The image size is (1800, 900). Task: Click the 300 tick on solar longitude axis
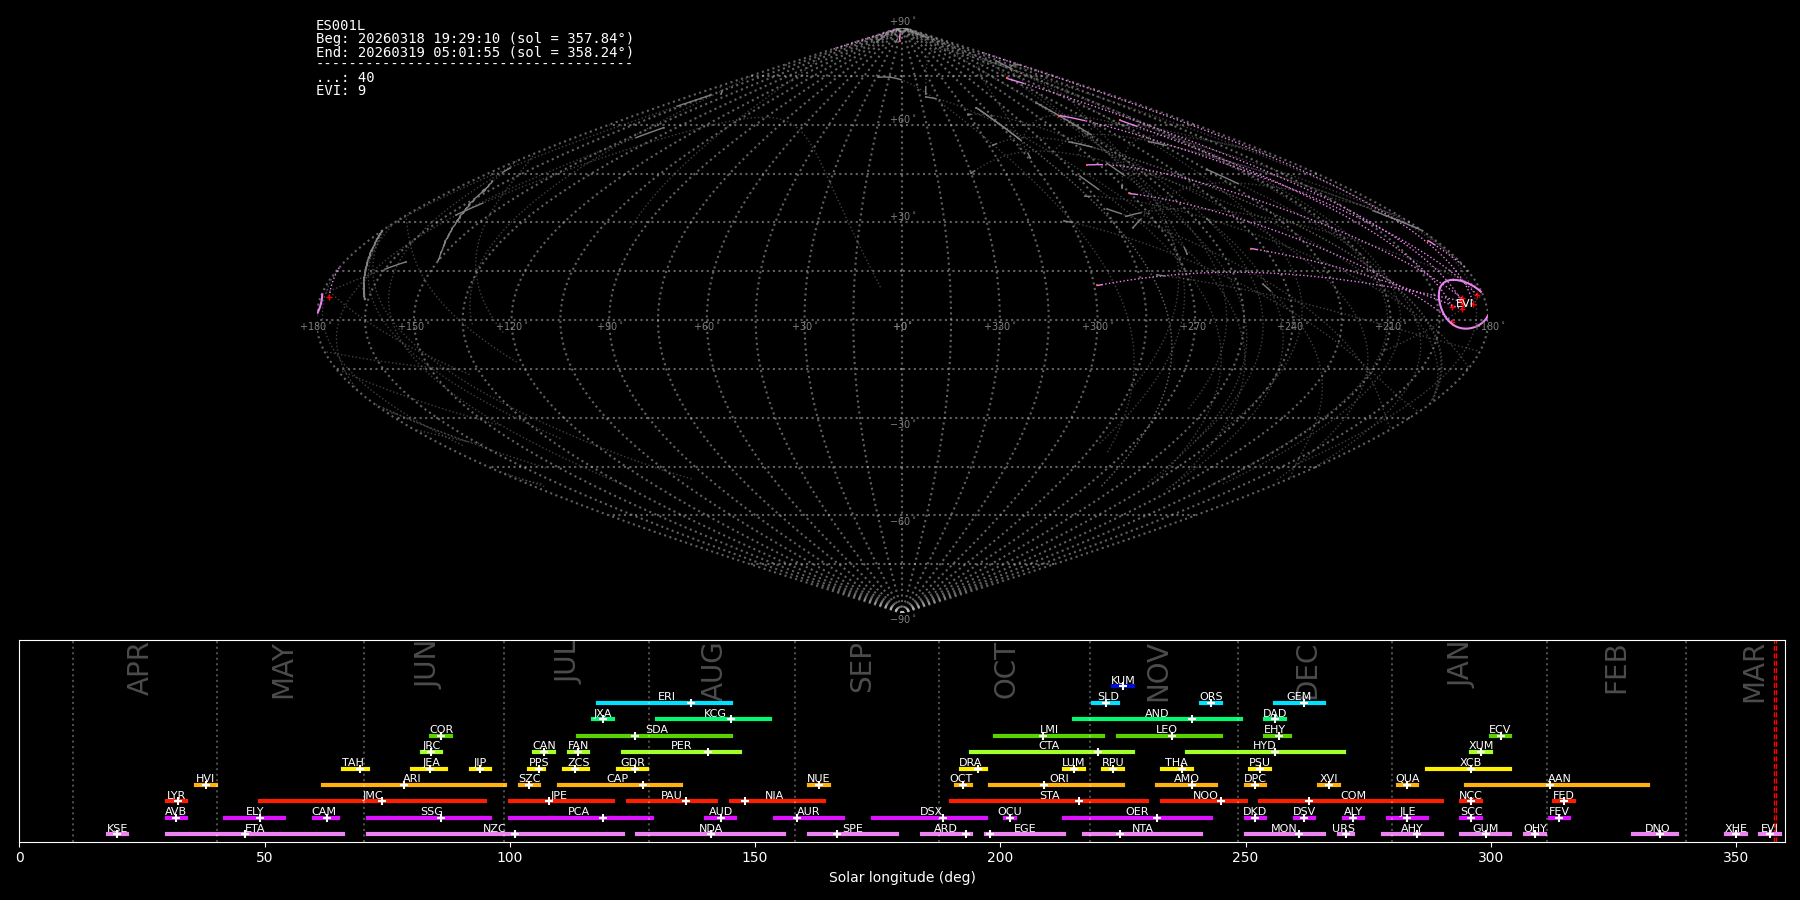click(1490, 857)
